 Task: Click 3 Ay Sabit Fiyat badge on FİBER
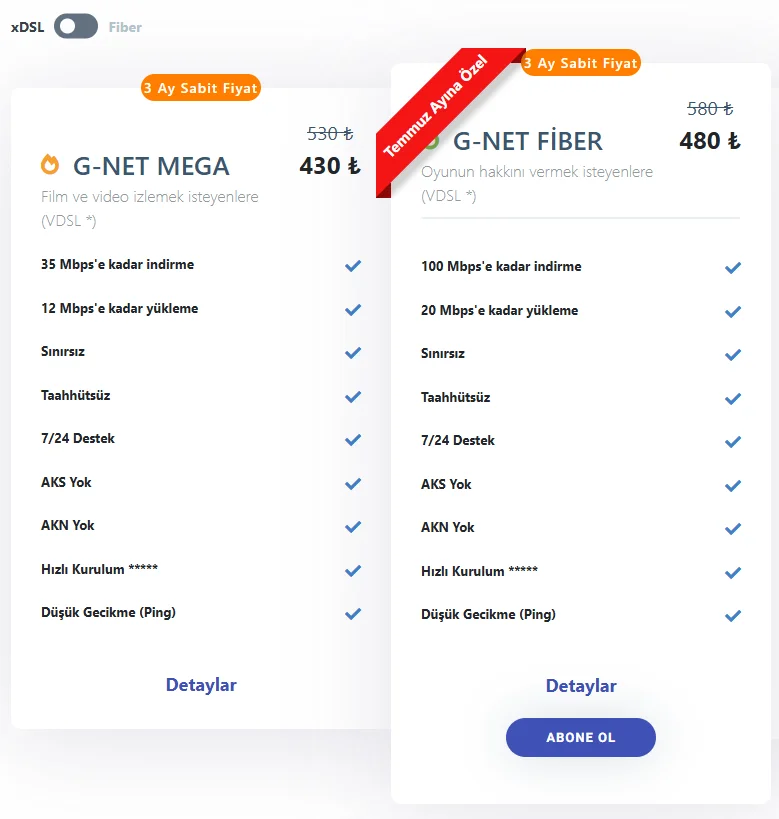click(x=580, y=63)
